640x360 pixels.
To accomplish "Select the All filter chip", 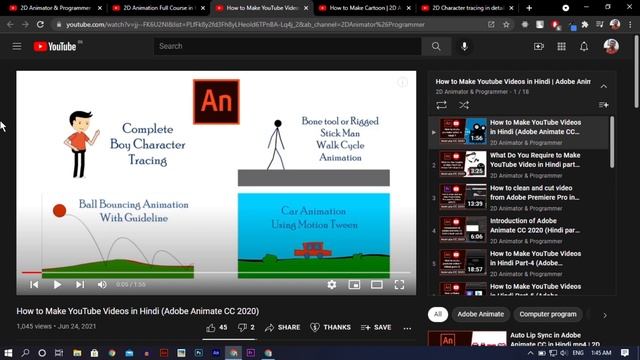I will click(x=438, y=314).
